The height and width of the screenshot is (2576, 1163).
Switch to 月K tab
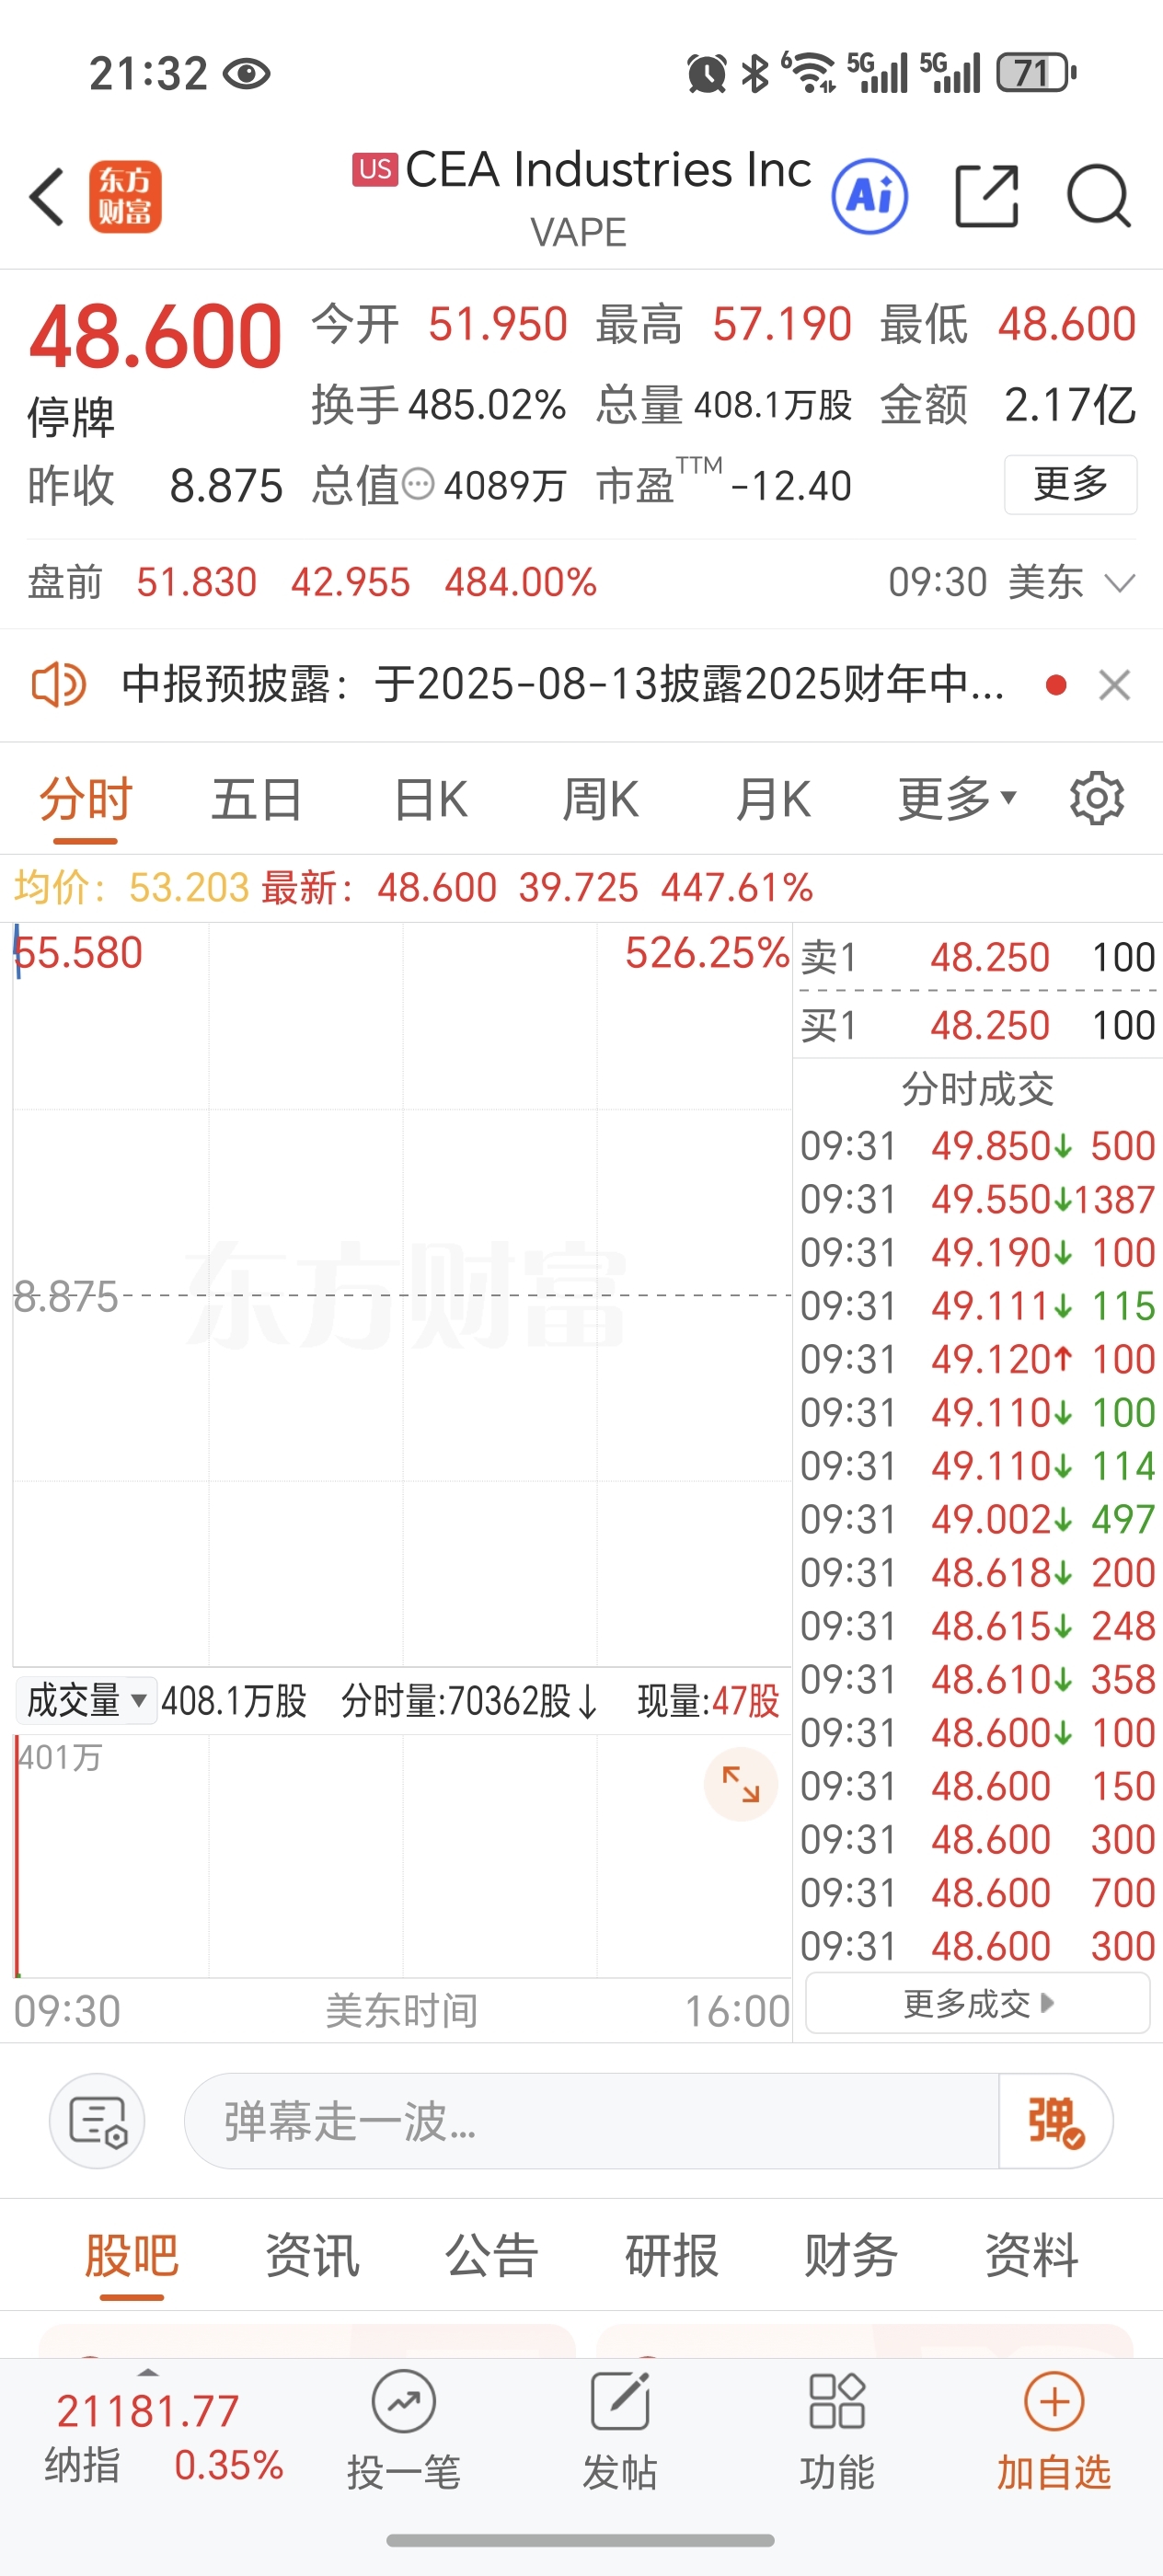click(x=772, y=799)
